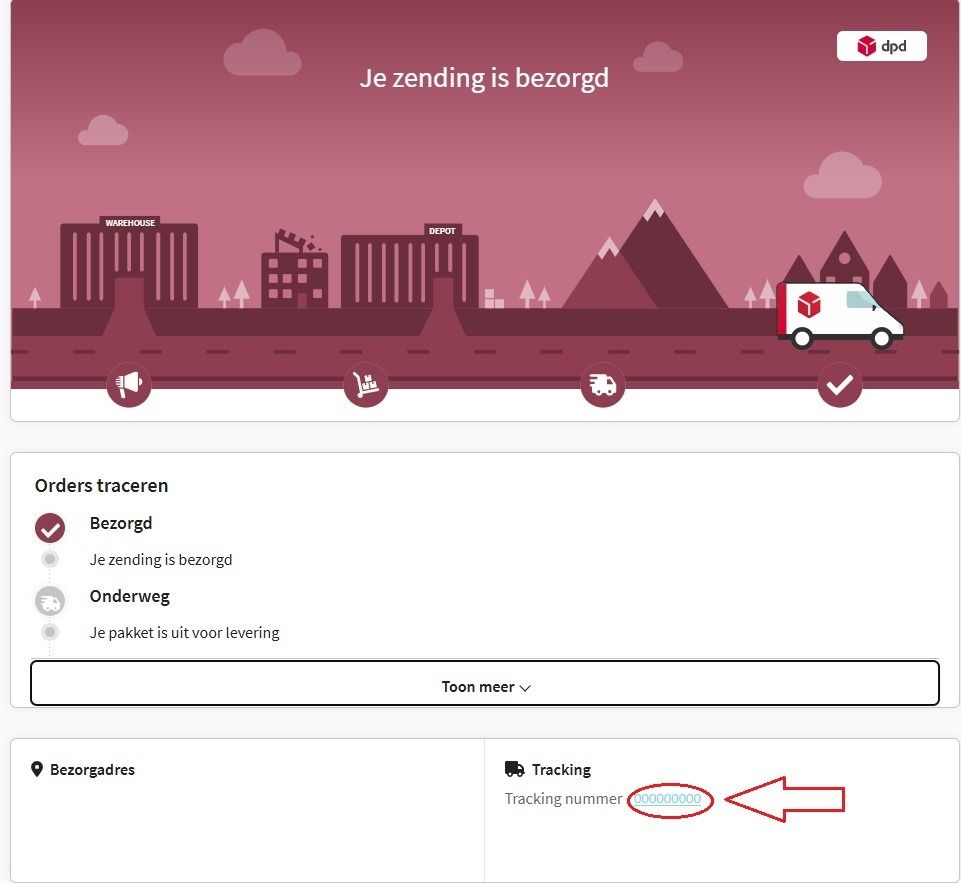Click the Onderweg truck timeline icon

point(50,601)
